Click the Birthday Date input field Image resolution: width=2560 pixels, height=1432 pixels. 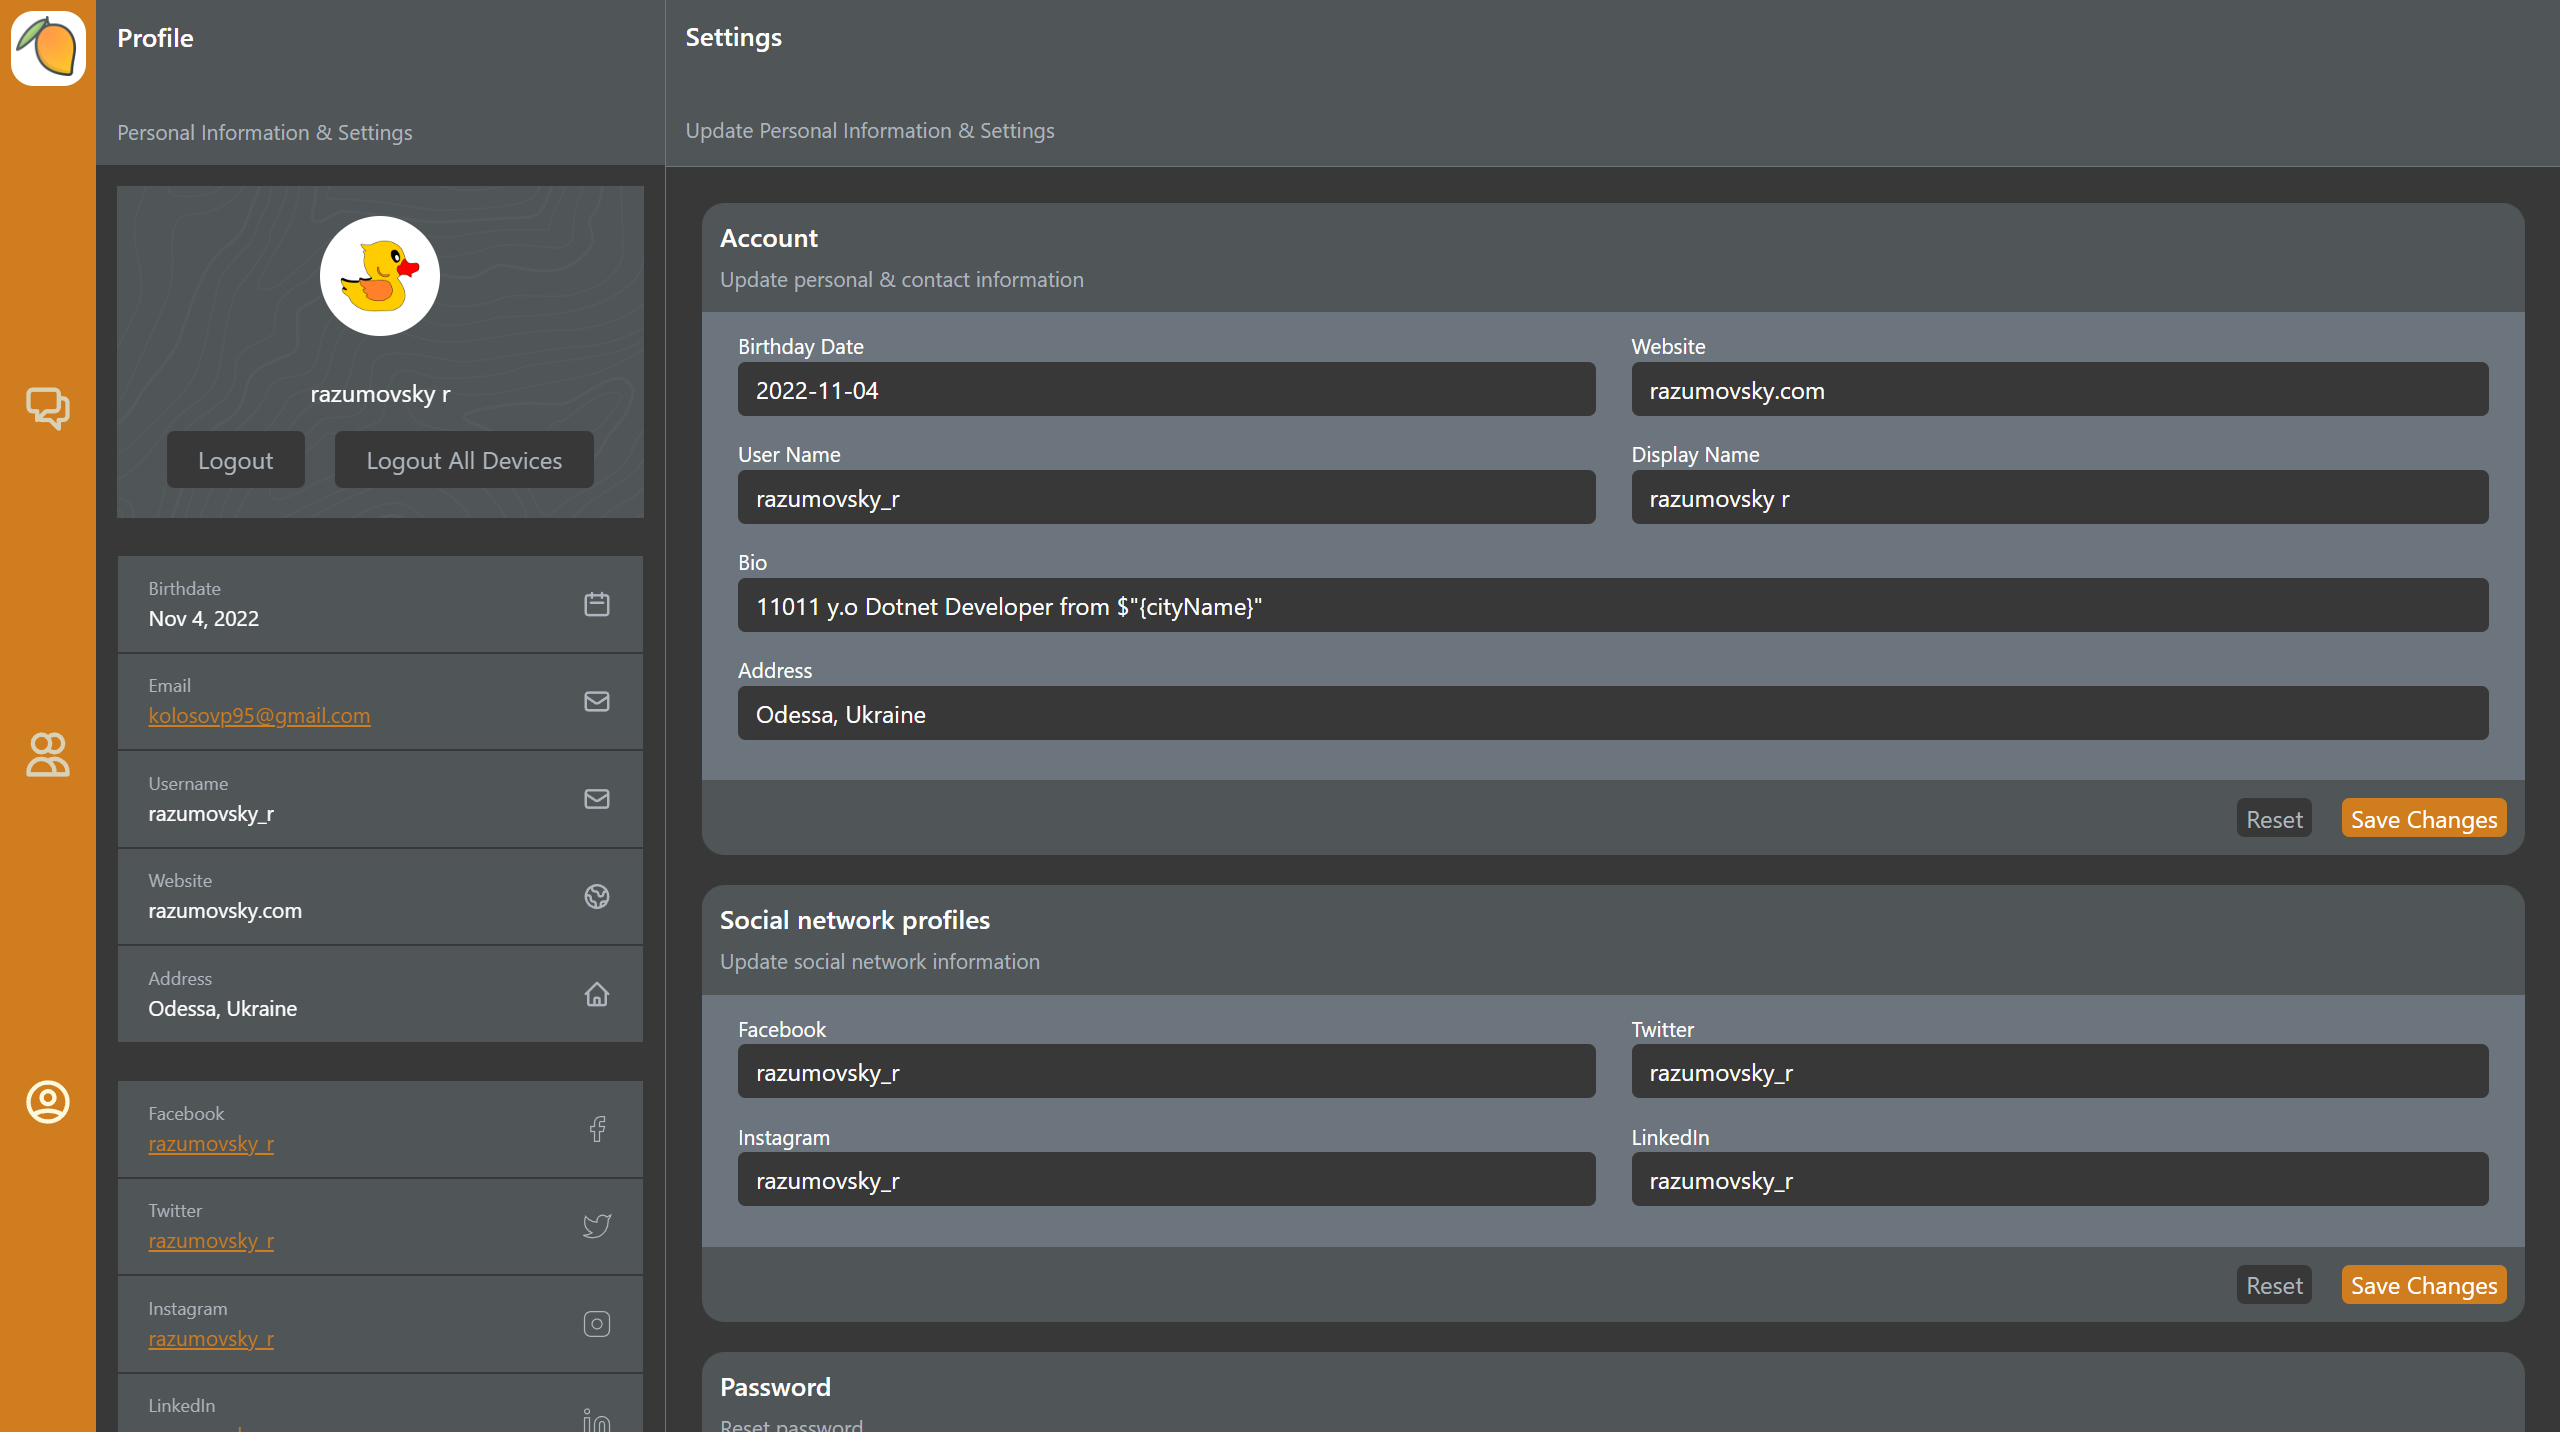1166,390
